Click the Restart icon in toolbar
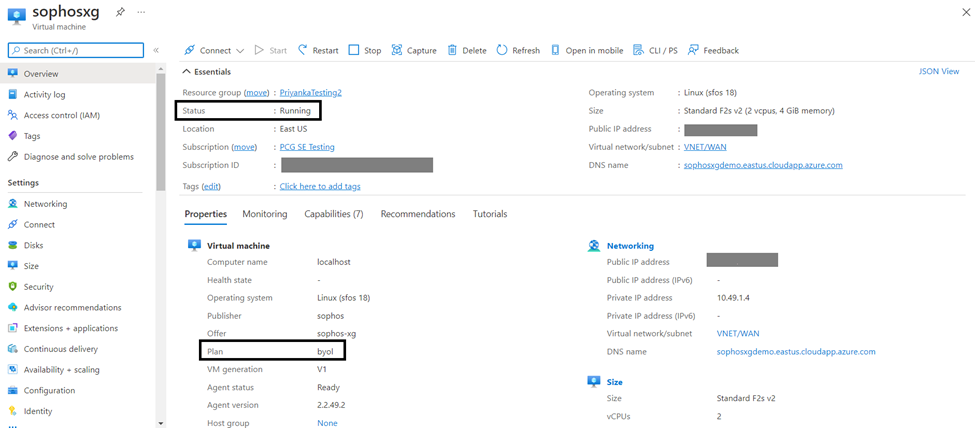975x428 pixels. coord(303,50)
